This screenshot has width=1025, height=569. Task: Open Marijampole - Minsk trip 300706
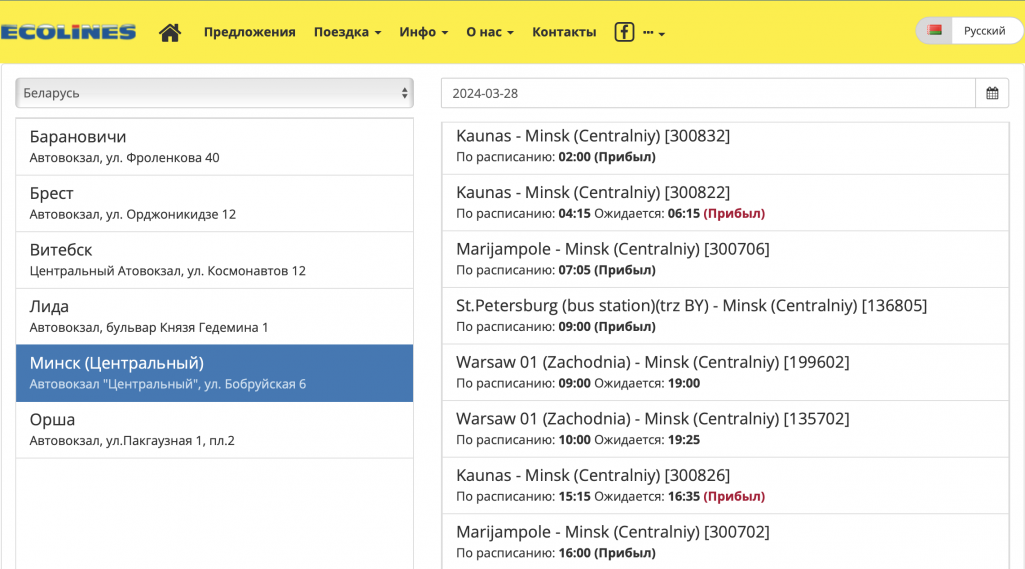pyautogui.click(x=726, y=259)
